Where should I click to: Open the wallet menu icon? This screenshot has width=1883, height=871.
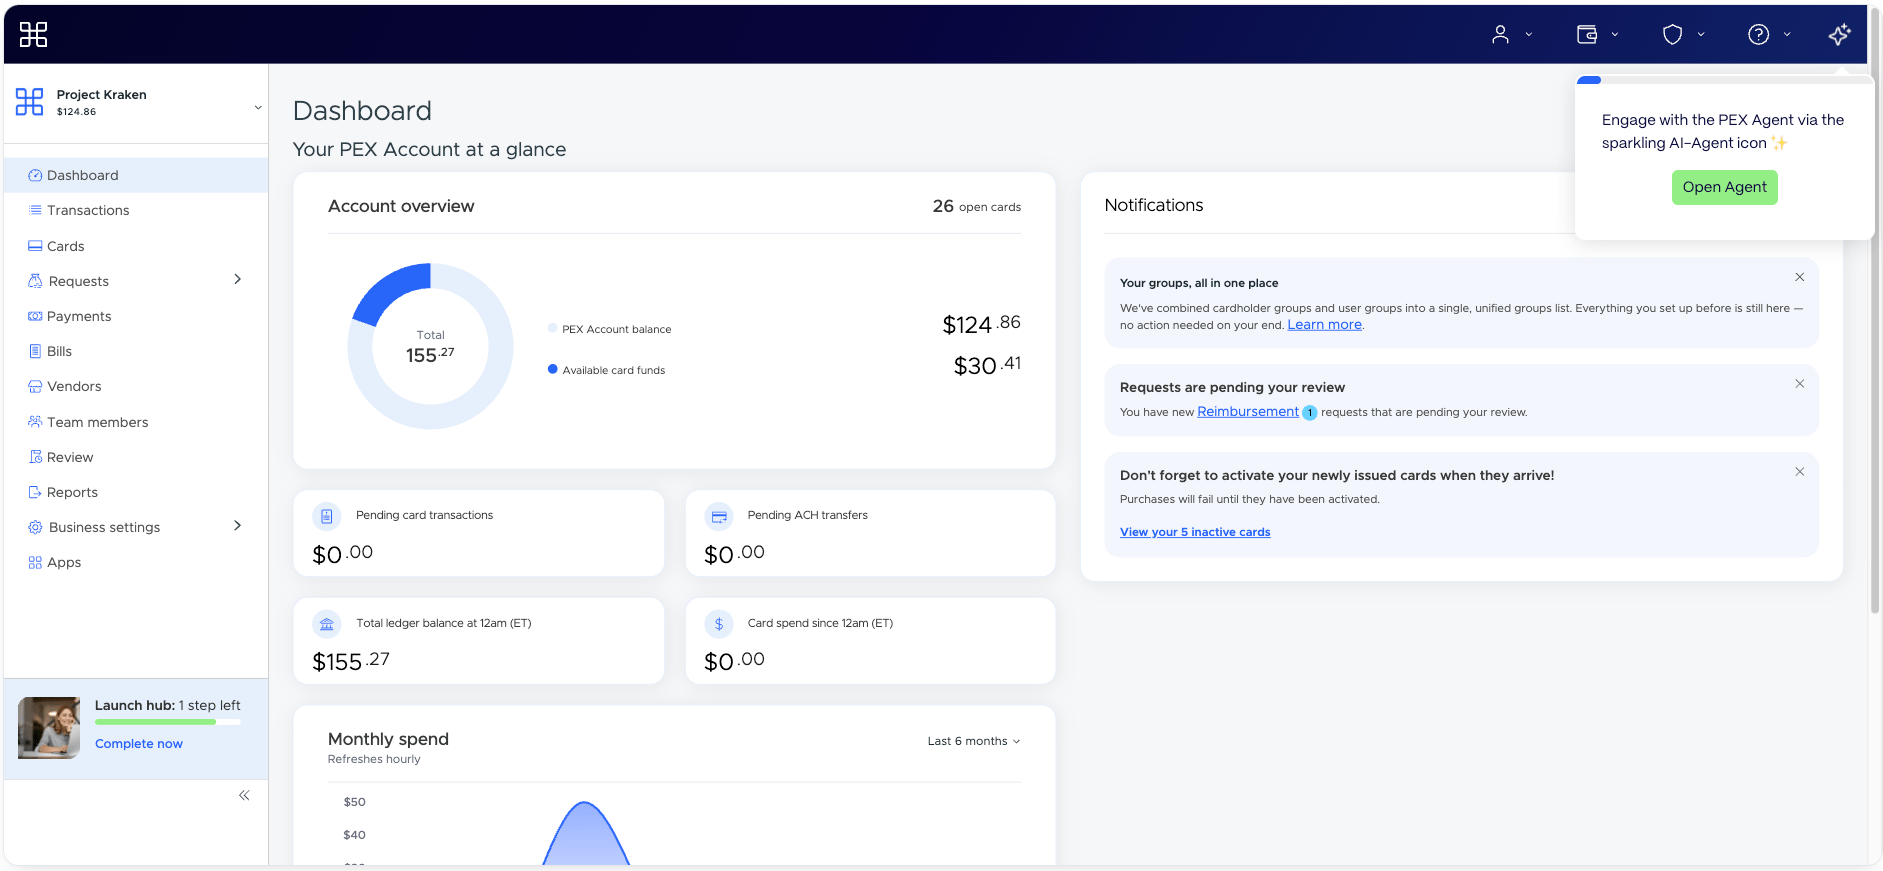tap(1587, 35)
